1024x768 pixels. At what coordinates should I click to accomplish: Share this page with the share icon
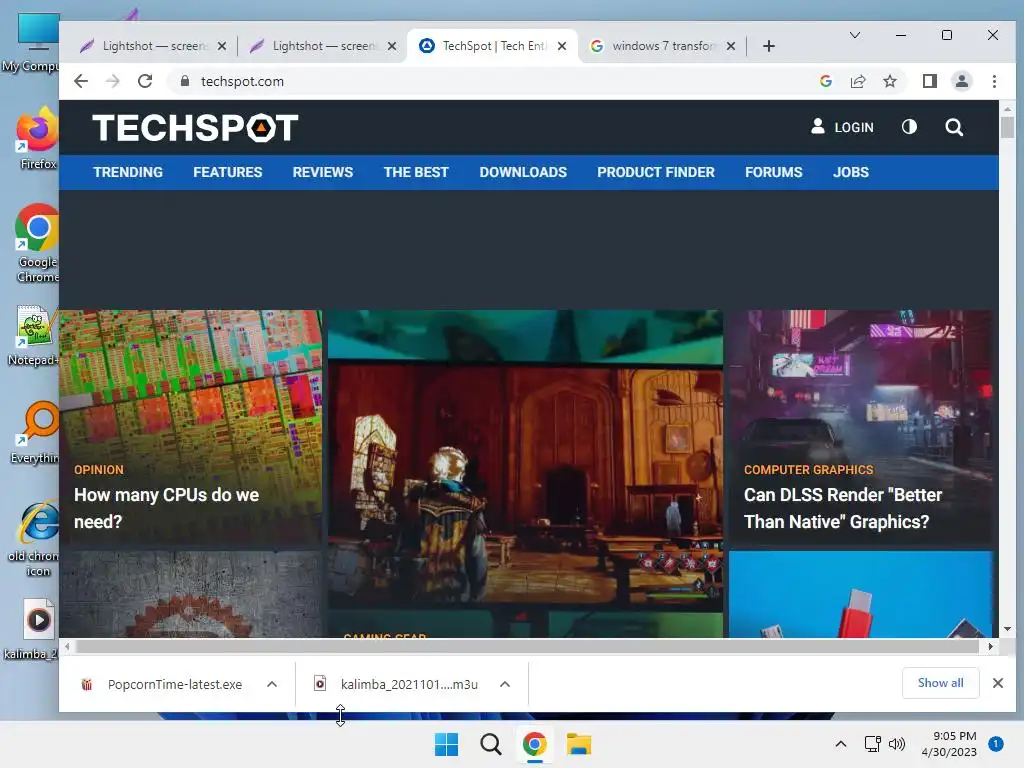[x=858, y=81]
